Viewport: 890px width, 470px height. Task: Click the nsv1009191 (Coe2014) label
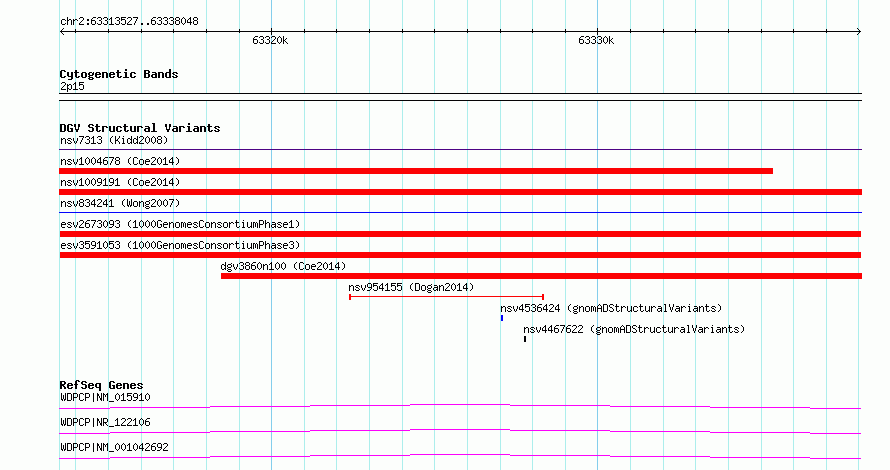click(120, 182)
